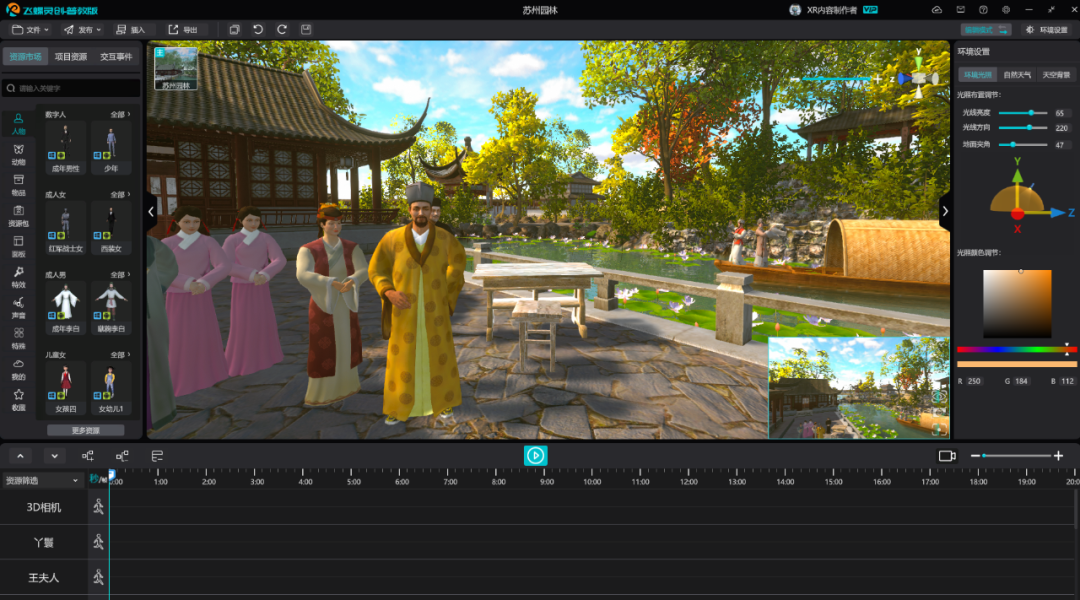This screenshot has height=600, width=1080.
Task: Click the camera record icon above timeline
Action: [947, 456]
